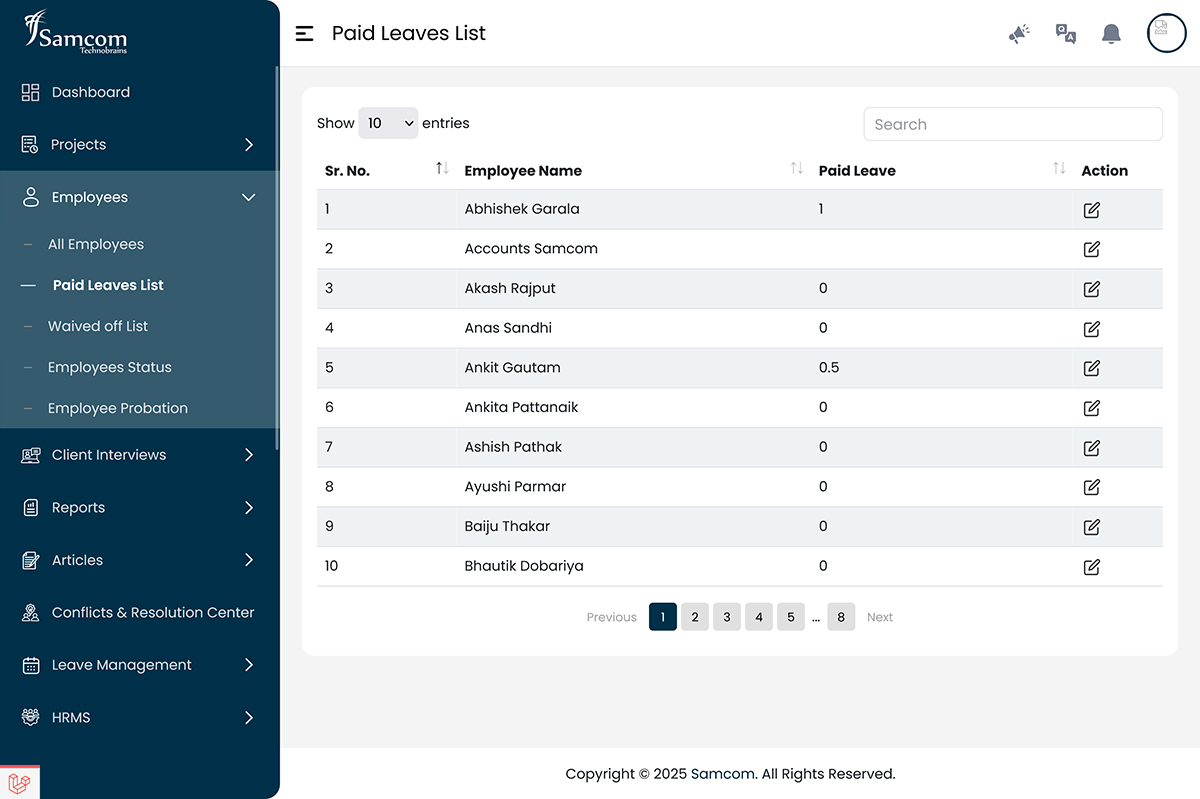Expand the Articles submenu chevron
Viewport: 1200px width, 799px height.
249,560
